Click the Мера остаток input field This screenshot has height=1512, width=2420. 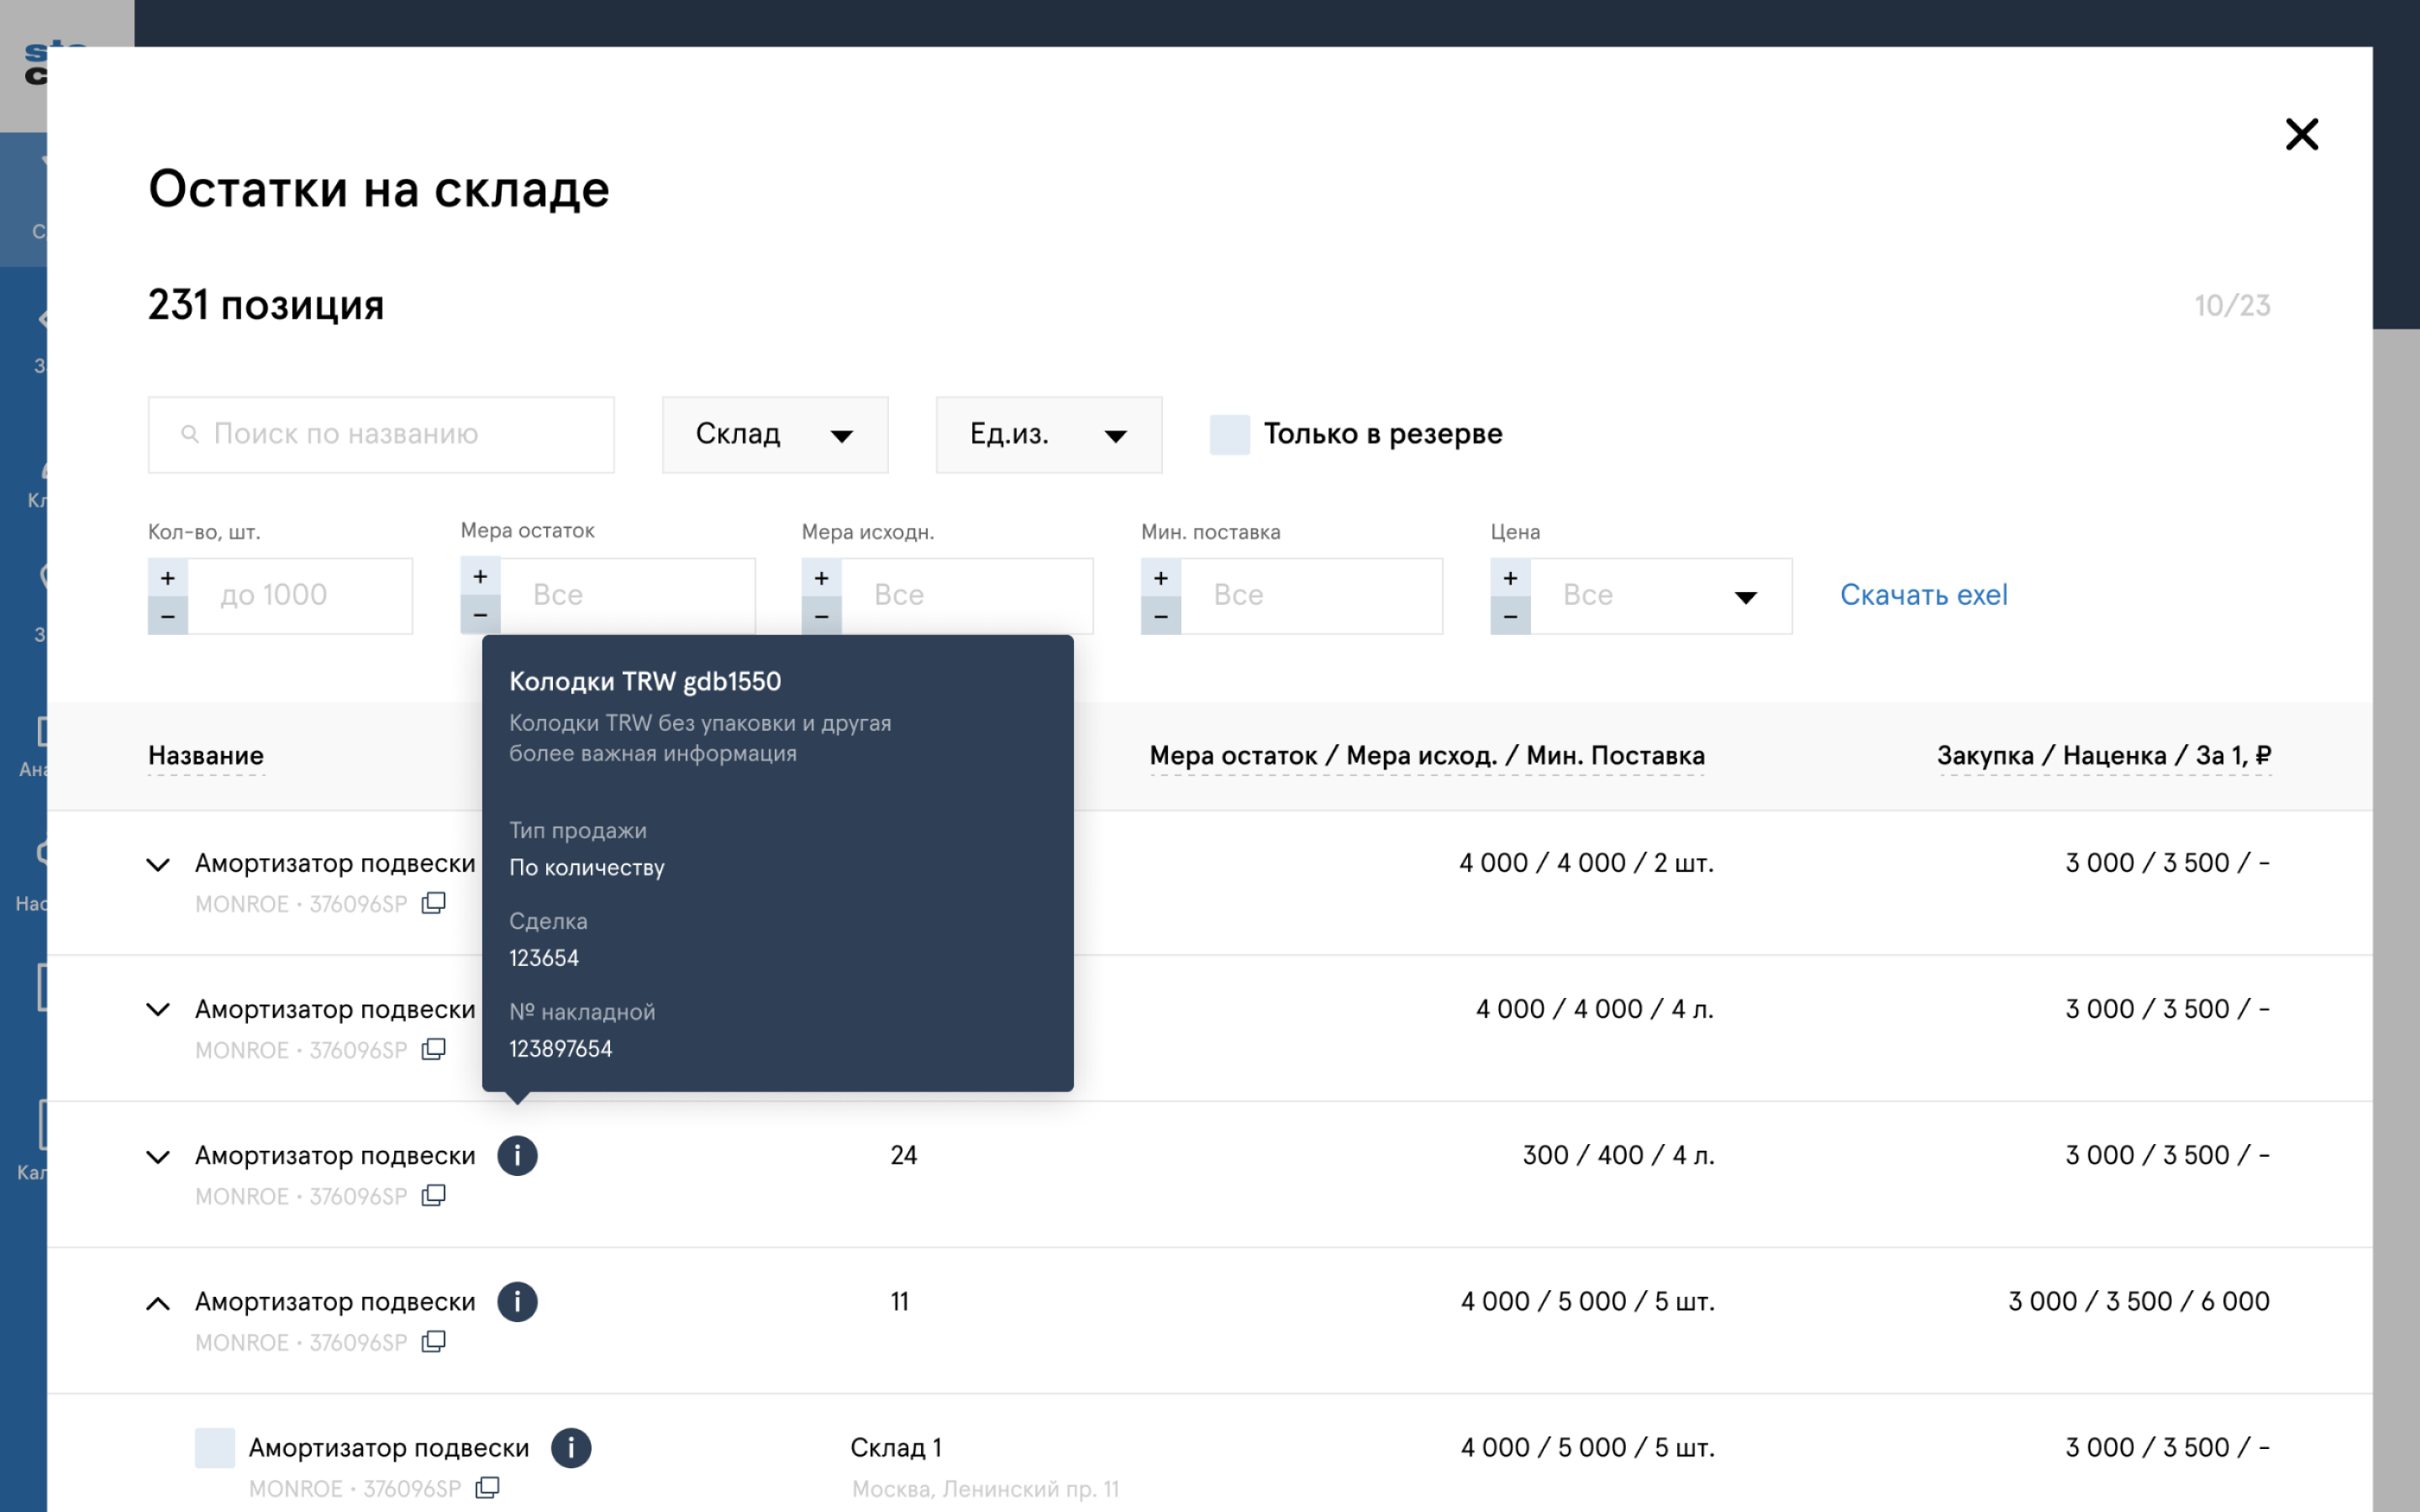click(x=627, y=596)
